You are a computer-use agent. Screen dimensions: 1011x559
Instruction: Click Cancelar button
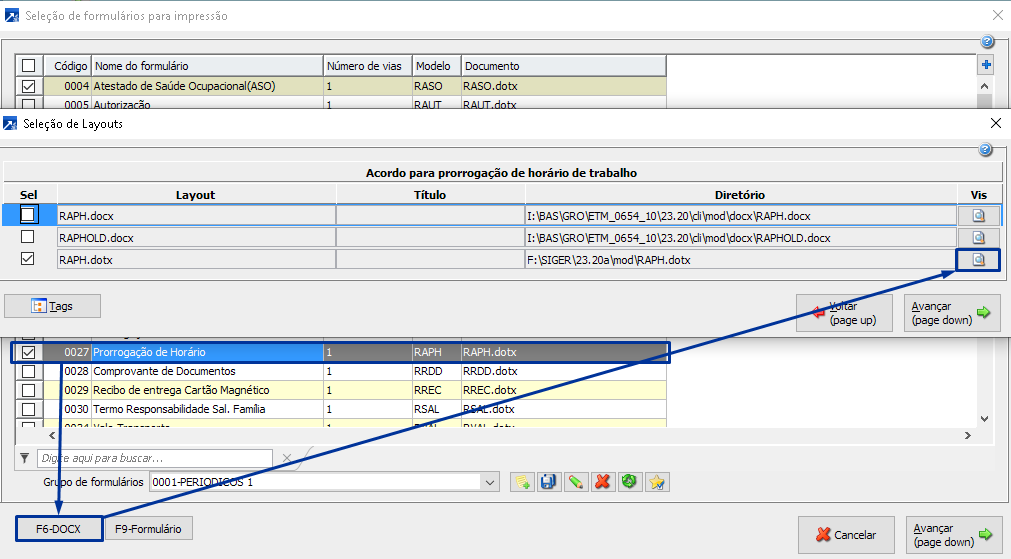pyautogui.click(x=846, y=535)
